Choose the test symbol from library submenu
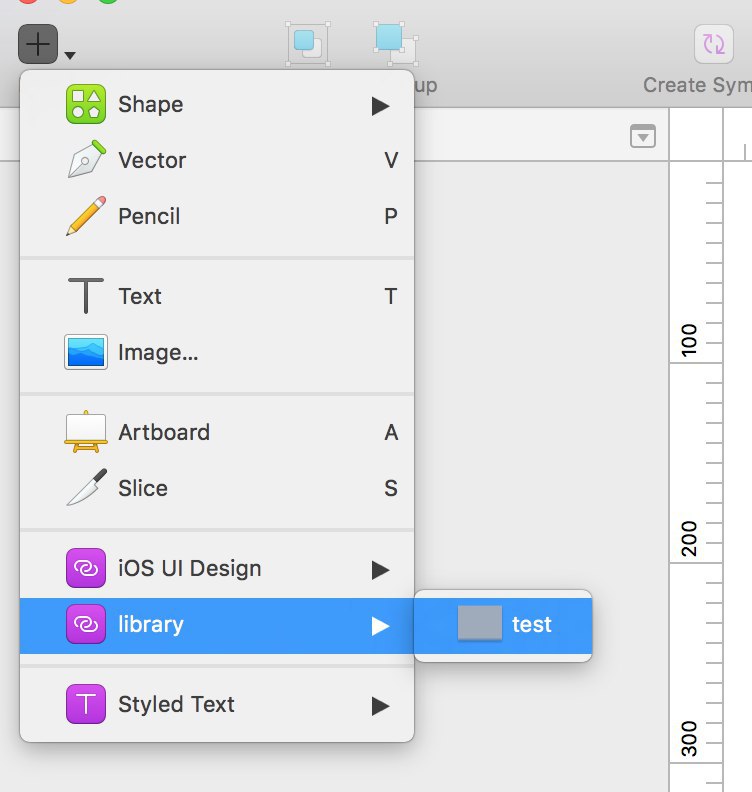Screen dimensions: 752x792 pyautogui.click(x=503, y=625)
